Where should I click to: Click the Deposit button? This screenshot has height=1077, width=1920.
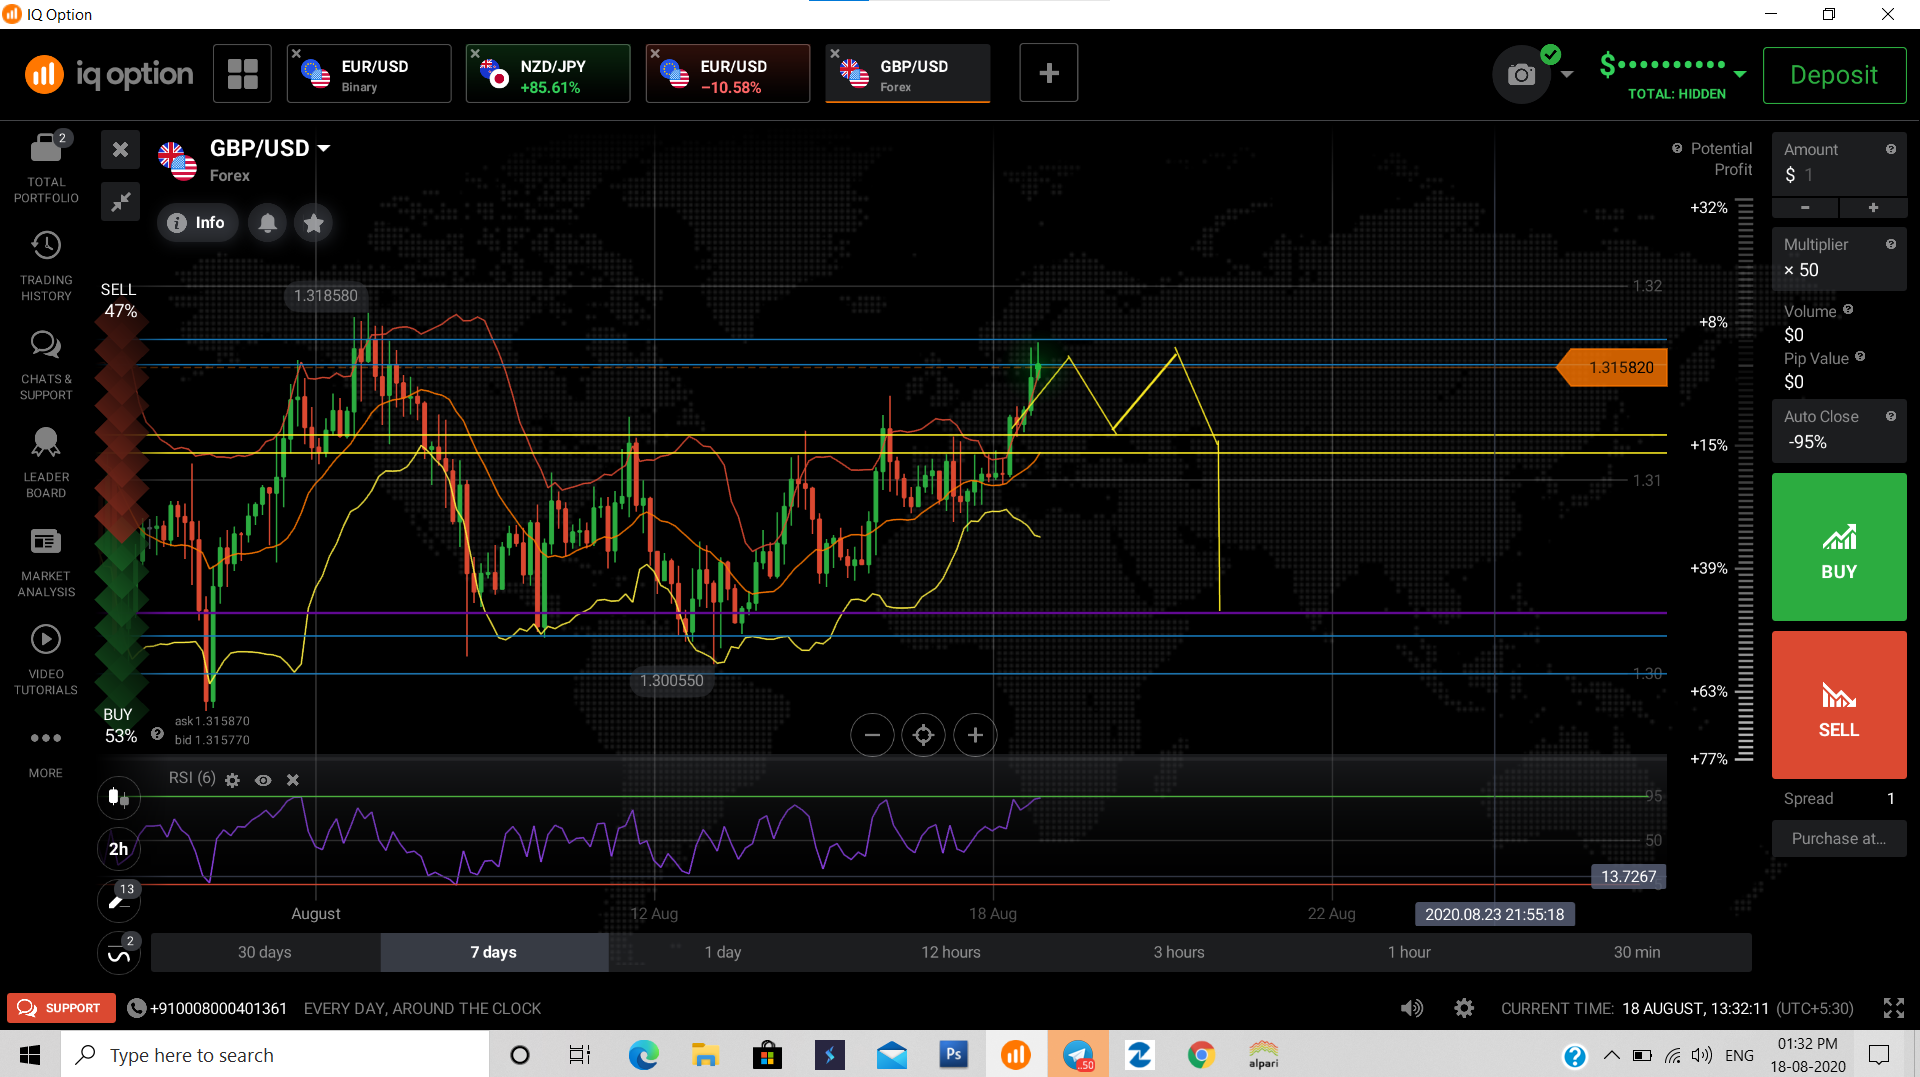click(1834, 75)
